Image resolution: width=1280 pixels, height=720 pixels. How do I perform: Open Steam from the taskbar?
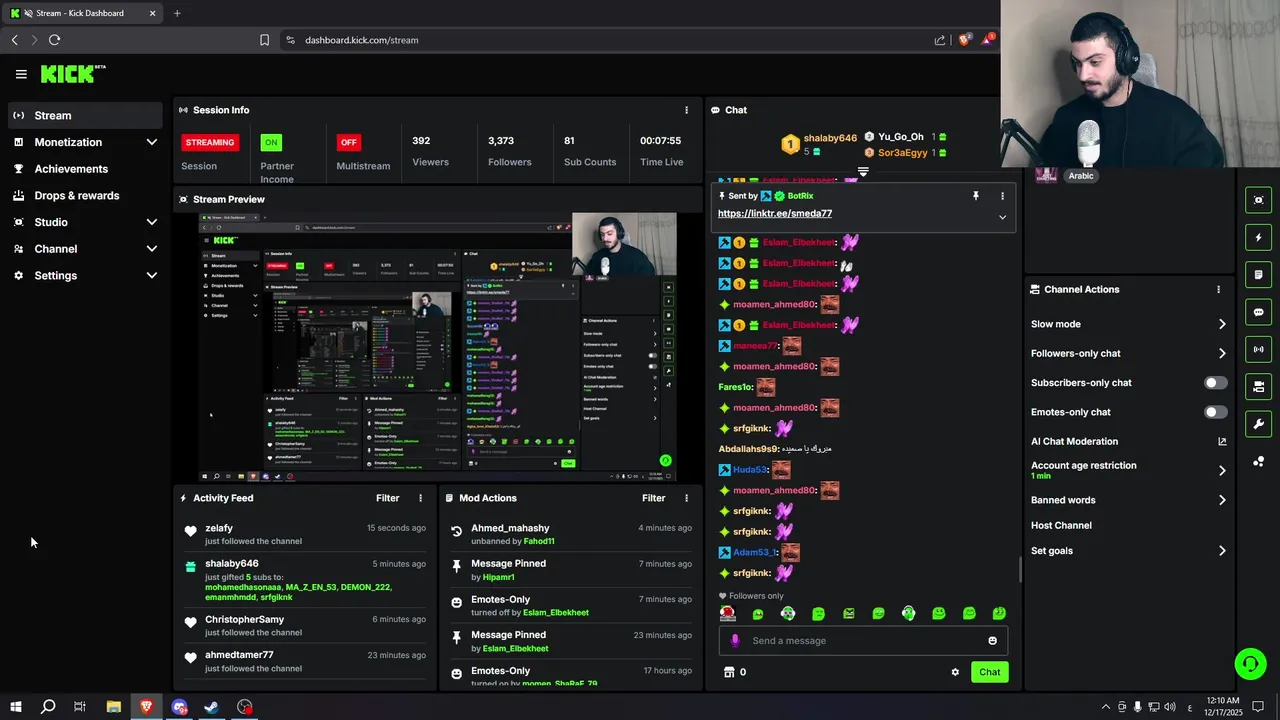pos(212,707)
